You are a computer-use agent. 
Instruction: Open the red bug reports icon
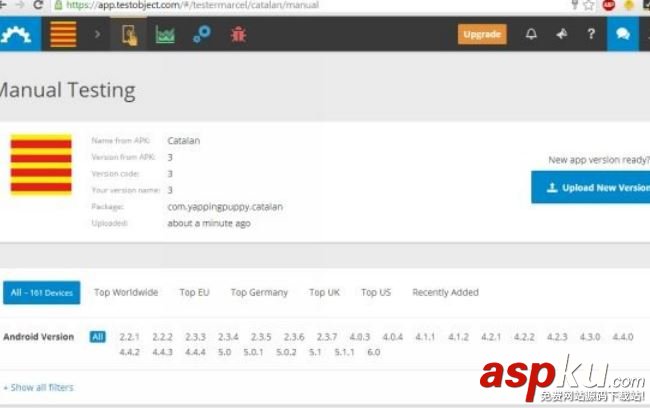[238, 34]
